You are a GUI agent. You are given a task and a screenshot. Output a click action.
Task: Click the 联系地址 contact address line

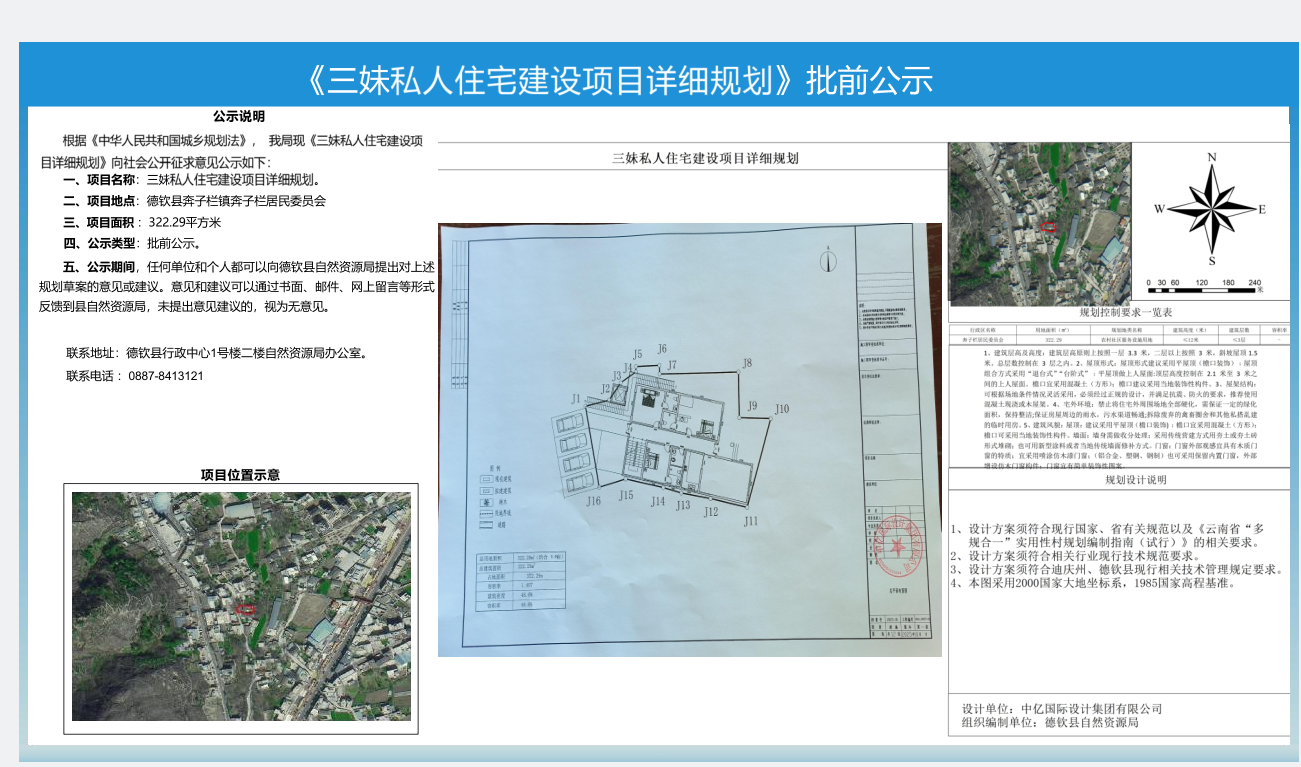pos(215,353)
